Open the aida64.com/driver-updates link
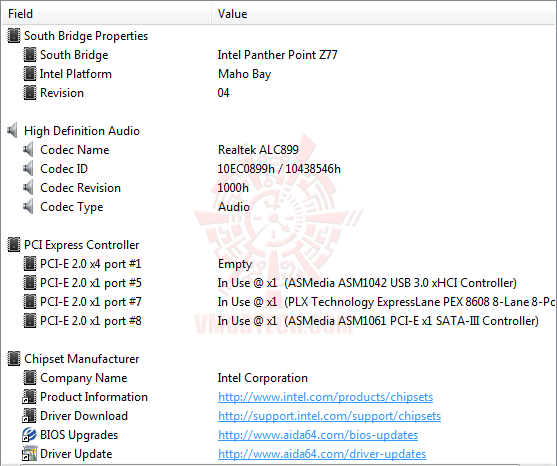 (322, 454)
